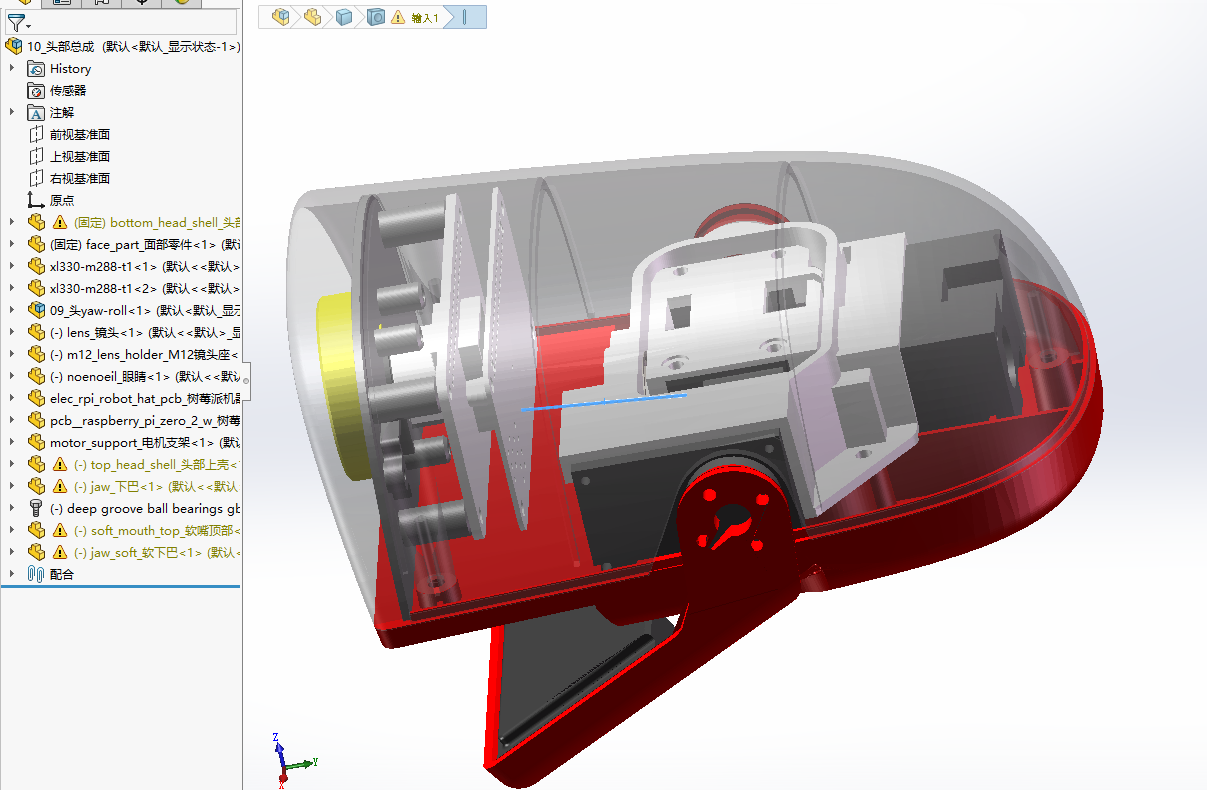Expand the 09_头yaw-roll subassembly

12,310
